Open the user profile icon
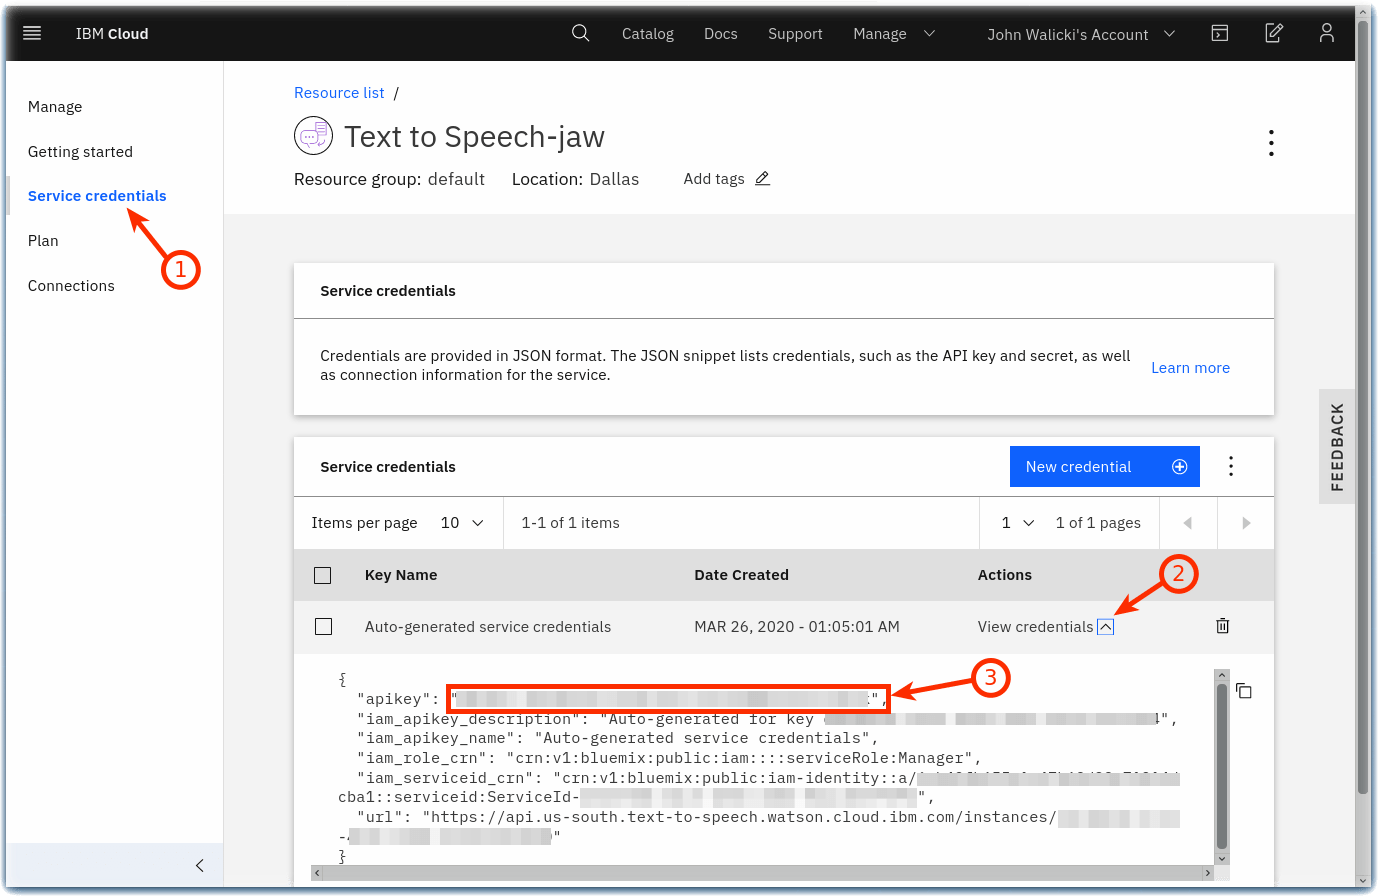Viewport: 1378px width, 896px height. click(1327, 33)
